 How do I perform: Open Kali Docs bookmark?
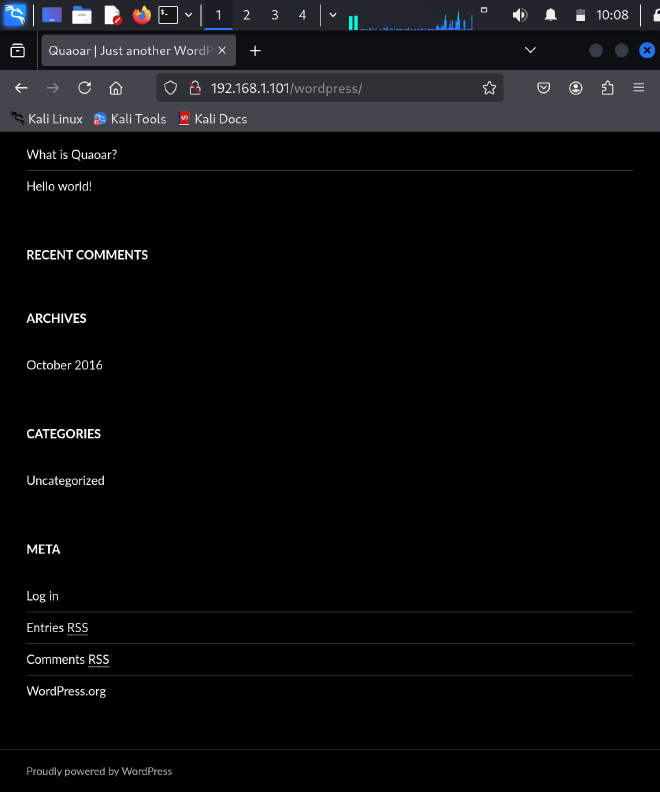[213, 119]
